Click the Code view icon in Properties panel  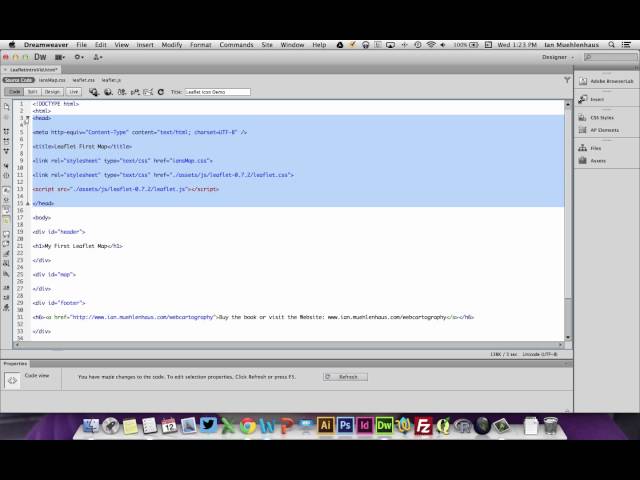pos(12,380)
